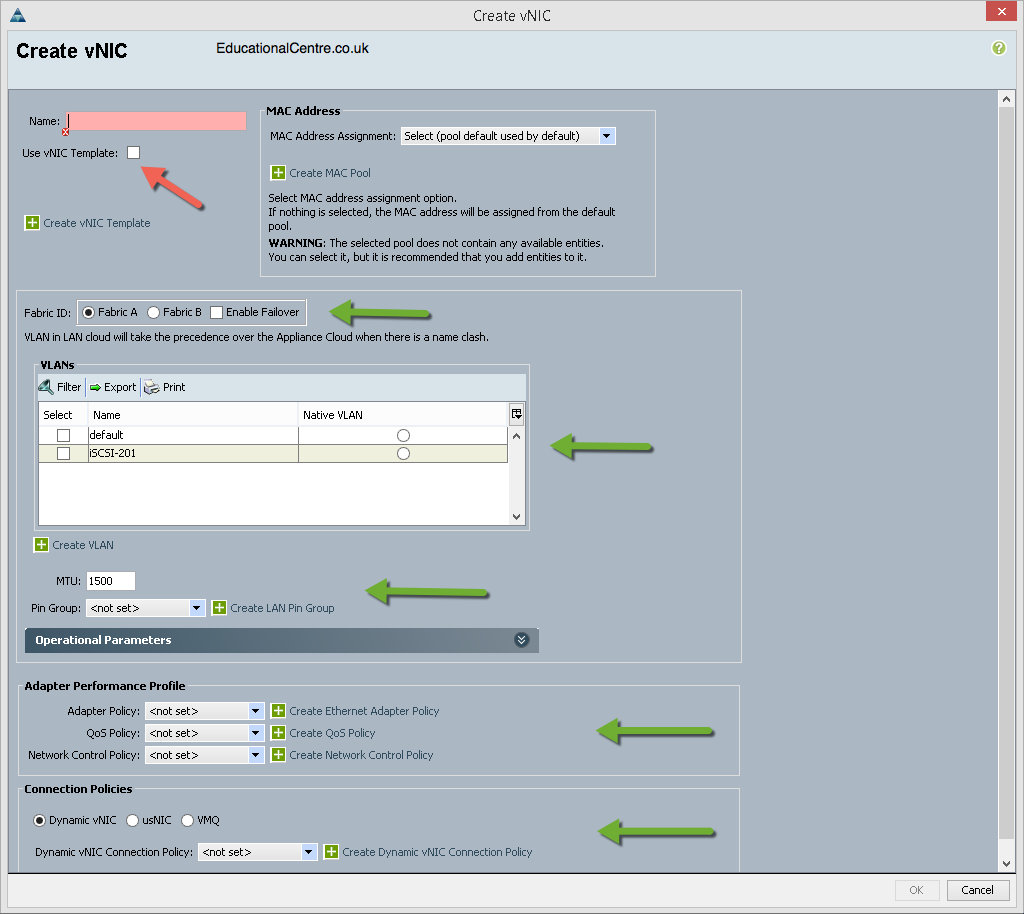Select the usNIC radio button
The height and width of the screenshot is (914, 1024).
(133, 820)
